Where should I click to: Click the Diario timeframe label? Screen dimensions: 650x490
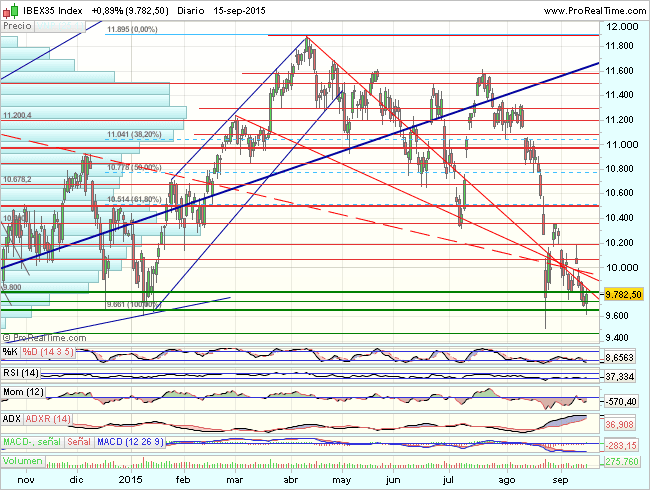191,11
